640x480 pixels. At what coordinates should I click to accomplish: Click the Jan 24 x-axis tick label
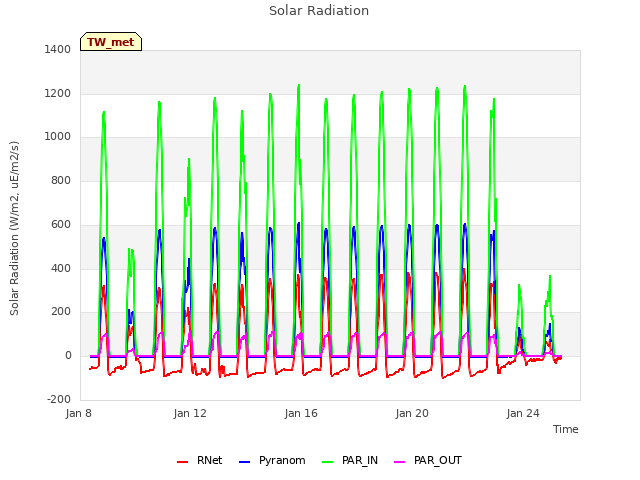pyautogui.click(x=523, y=413)
